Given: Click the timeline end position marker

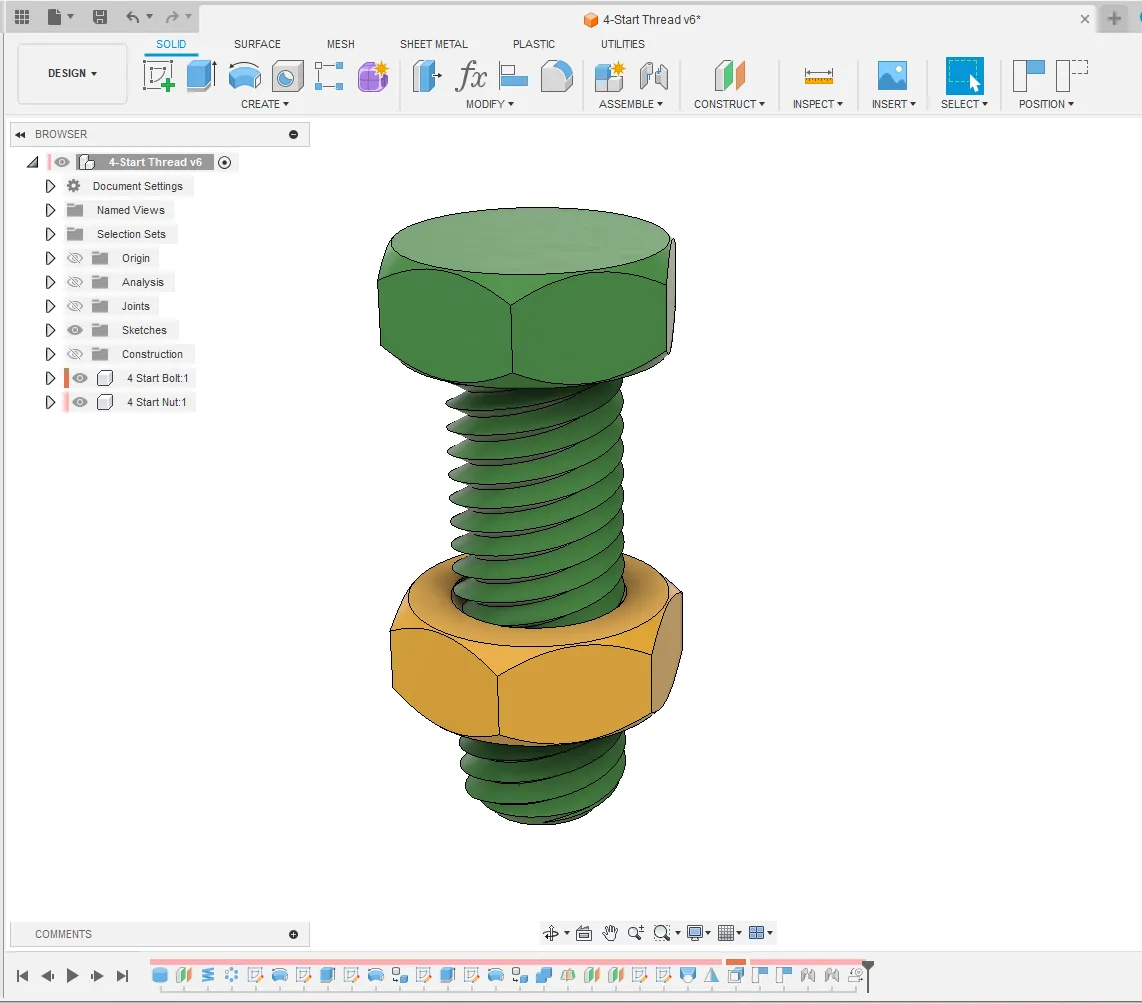Looking at the screenshot, I should [x=868, y=967].
